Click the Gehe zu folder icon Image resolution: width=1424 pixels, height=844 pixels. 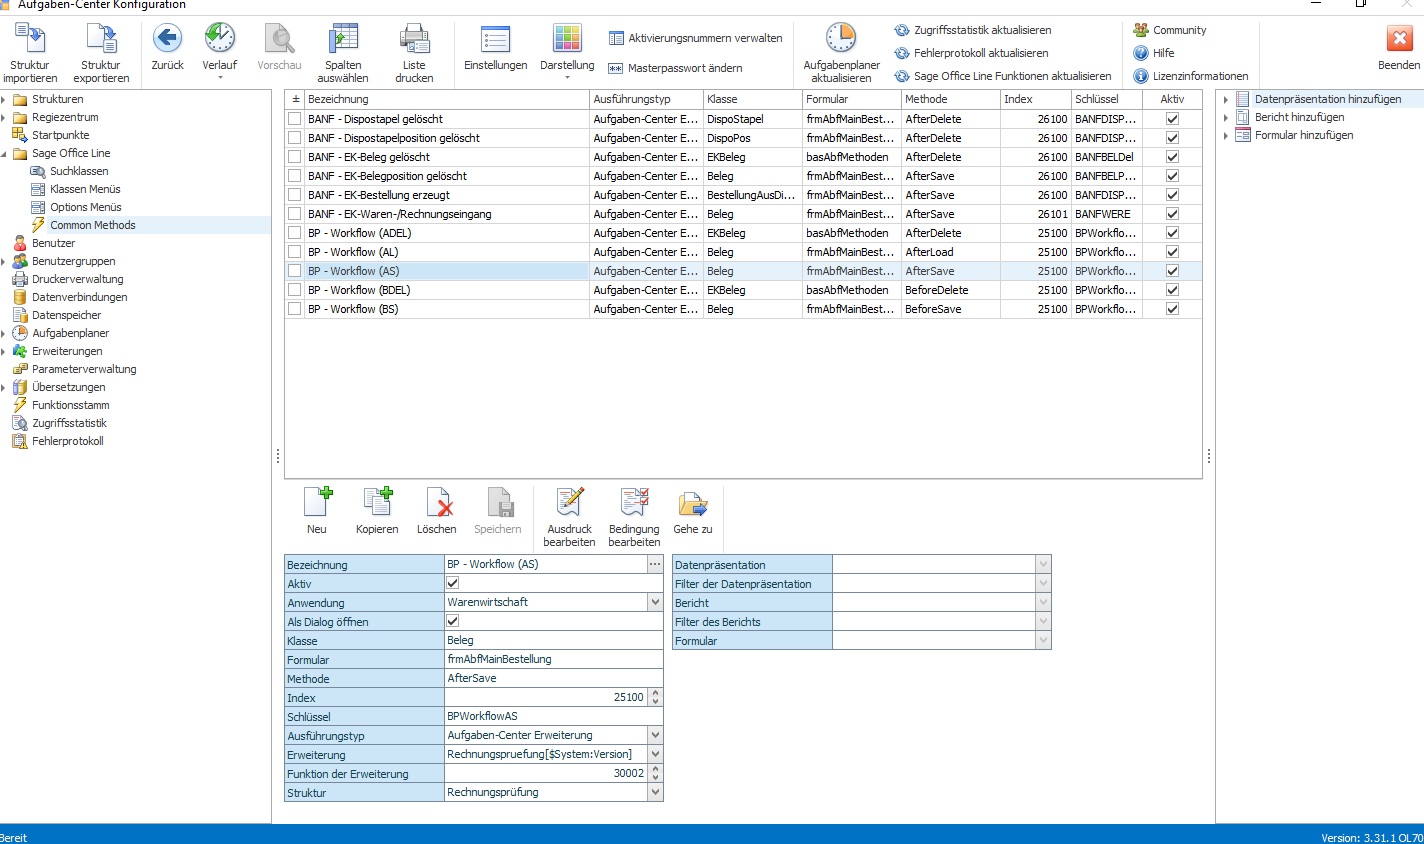tap(693, 502)
